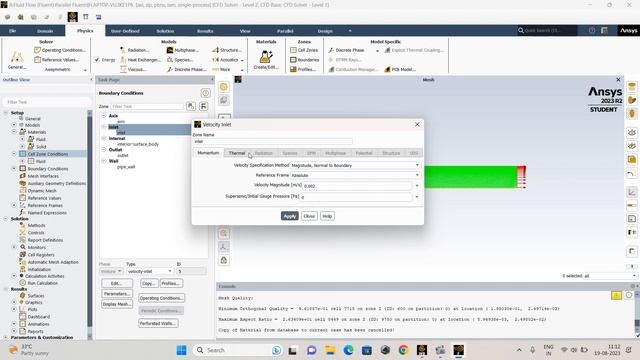The image size is (640, 360).
Task: Open the User-Defined ribbon tab
Action: click(x=125, y=31)
